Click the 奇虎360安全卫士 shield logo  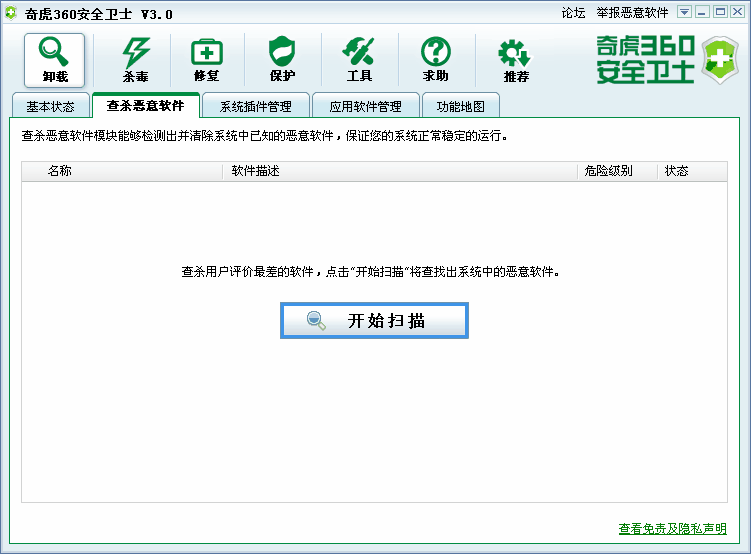[x=720, y=60]
